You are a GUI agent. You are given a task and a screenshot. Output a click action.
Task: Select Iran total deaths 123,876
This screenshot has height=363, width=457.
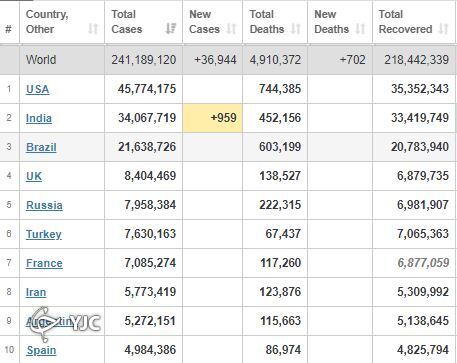coord(280,292)
